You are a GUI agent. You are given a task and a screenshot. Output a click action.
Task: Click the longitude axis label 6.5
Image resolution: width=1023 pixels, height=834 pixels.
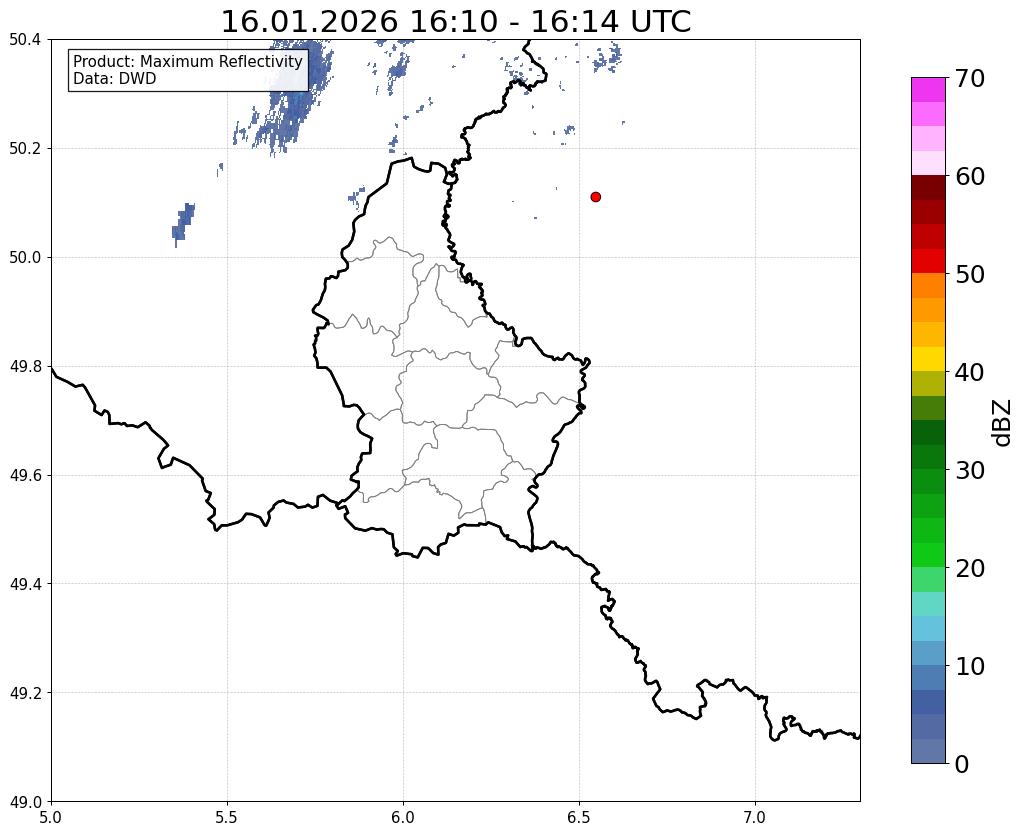(579, 817)
